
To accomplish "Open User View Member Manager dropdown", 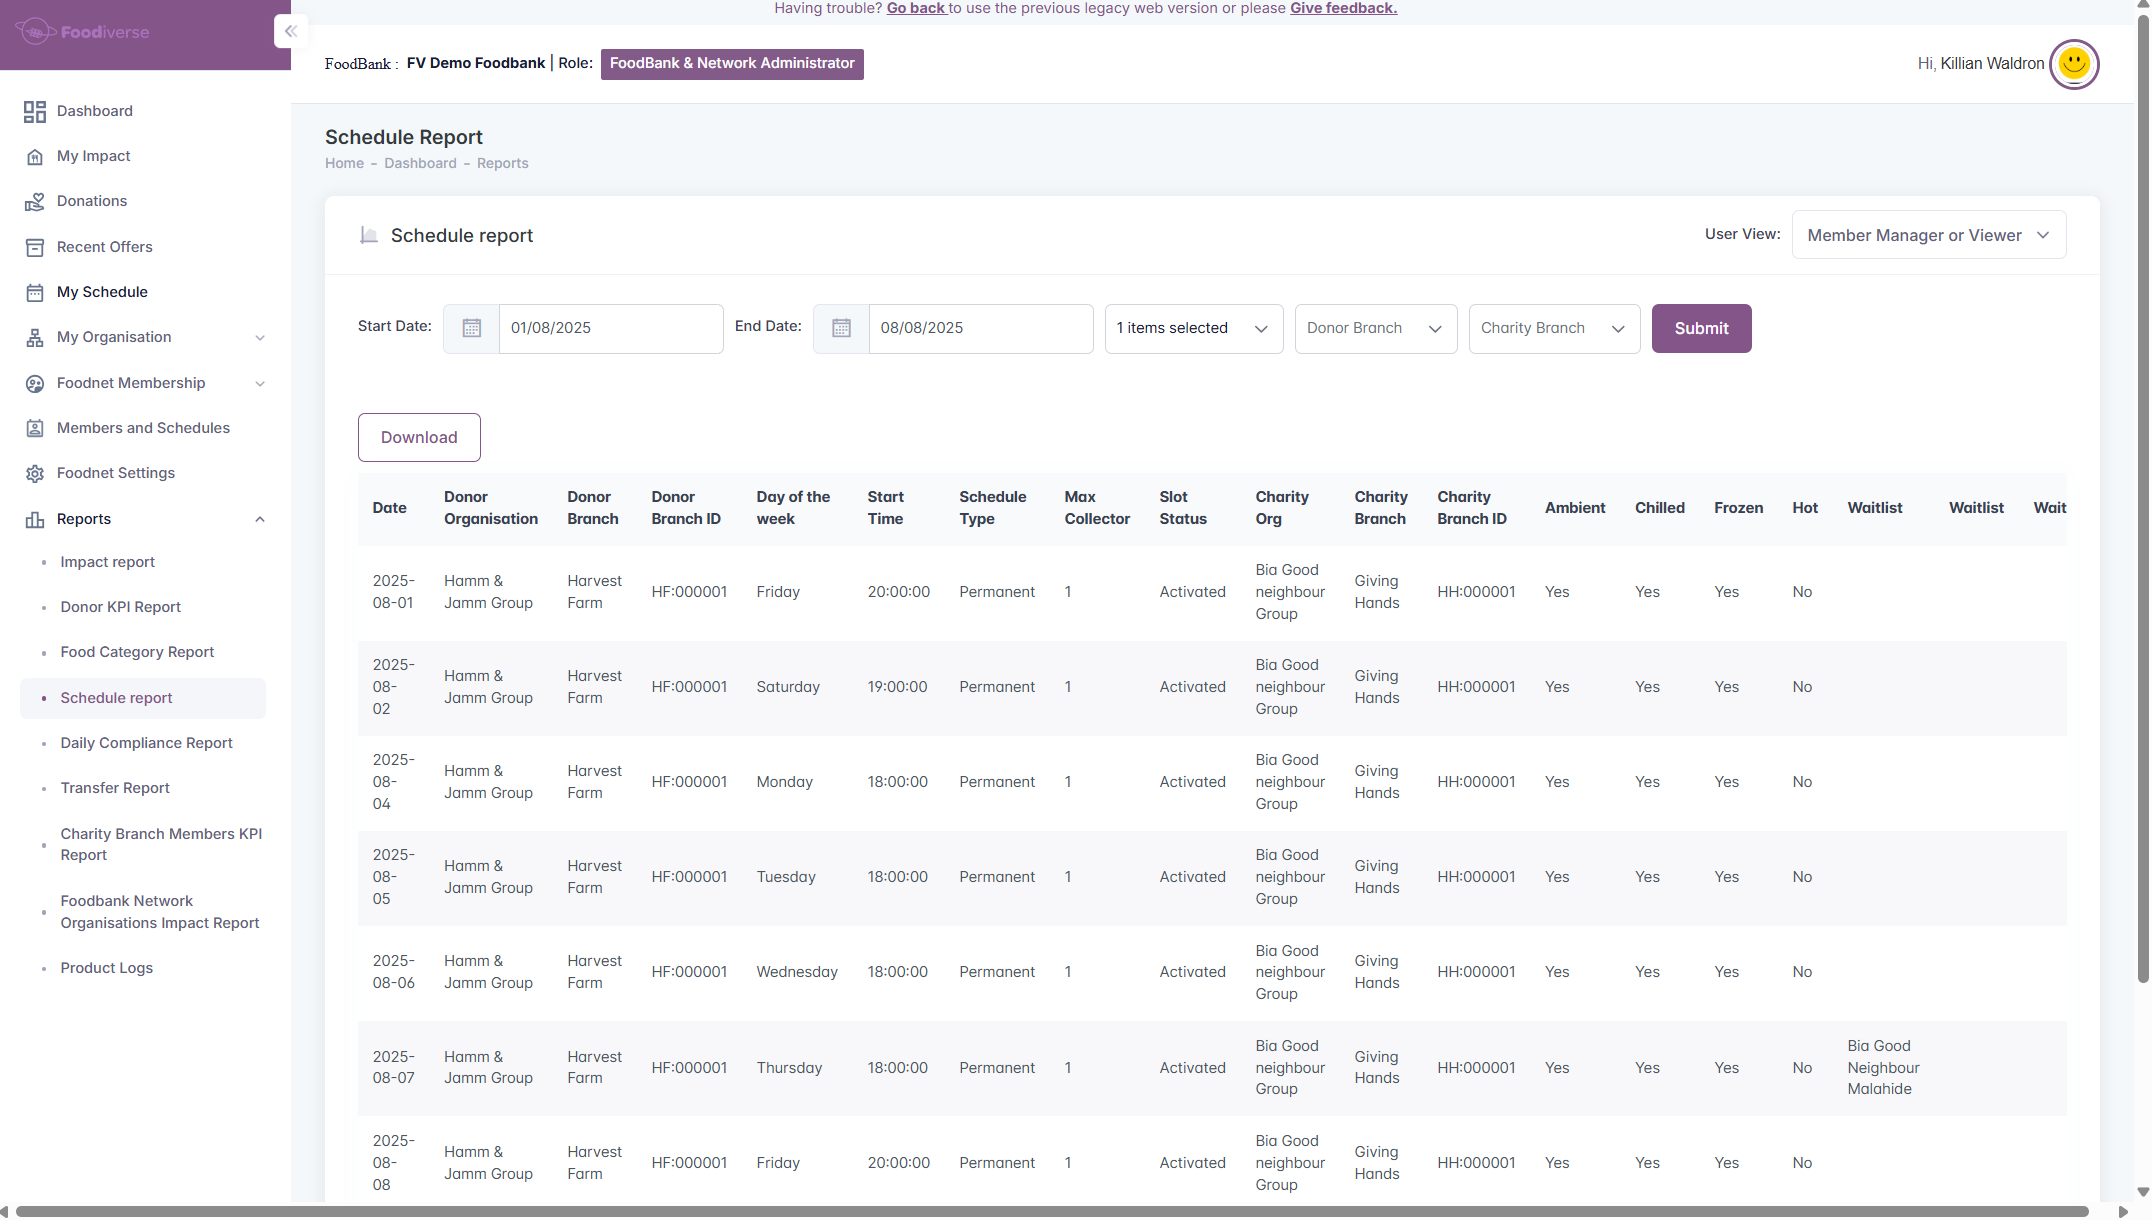I will [1928, 235].
